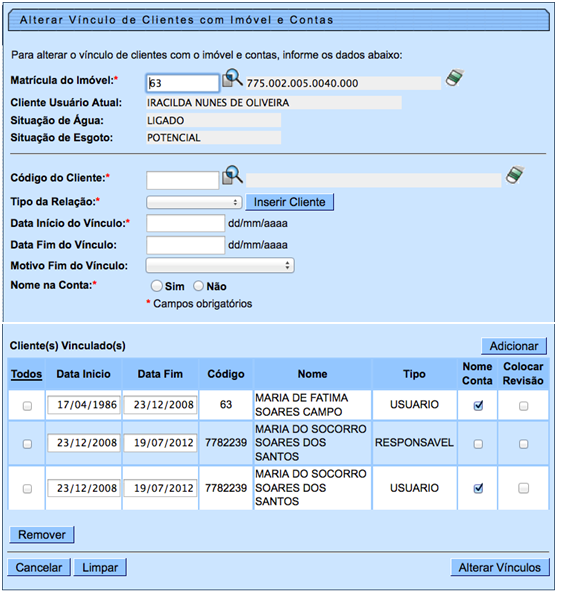
Task: Click the 775.002.005.0040.000 inscription field
Action: point(343,83)
